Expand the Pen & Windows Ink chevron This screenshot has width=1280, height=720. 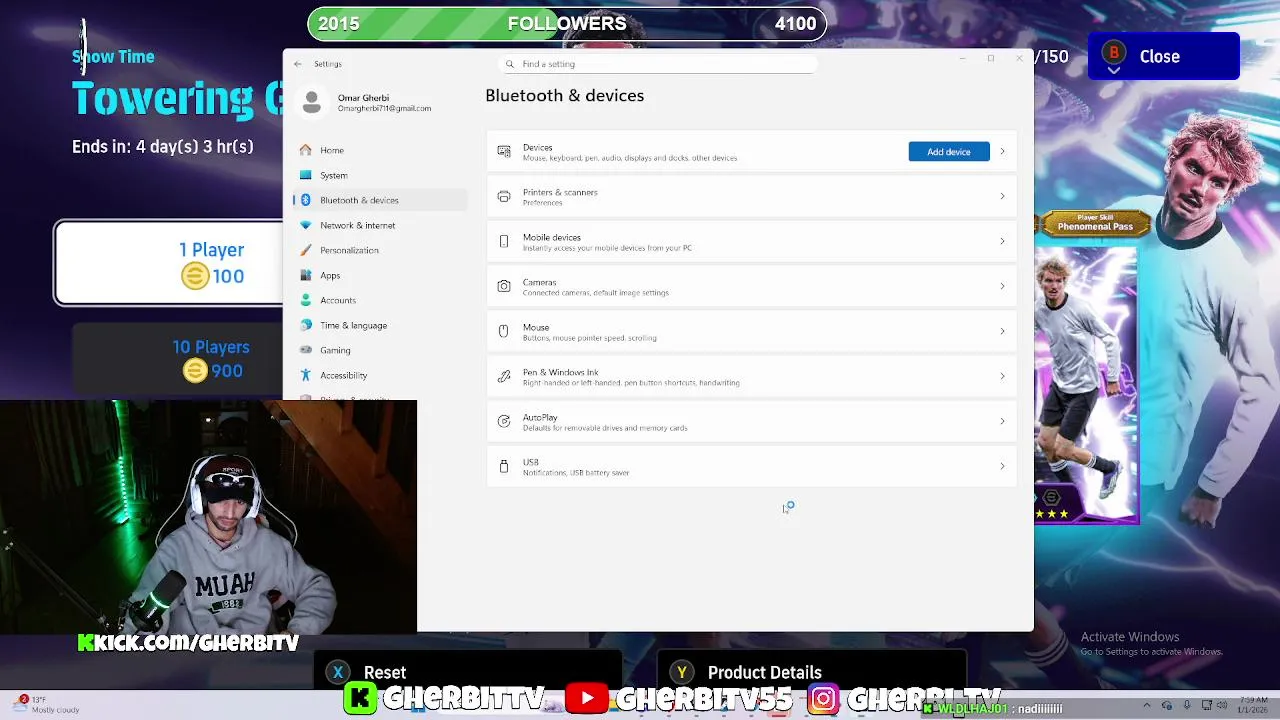[1002, 377]
